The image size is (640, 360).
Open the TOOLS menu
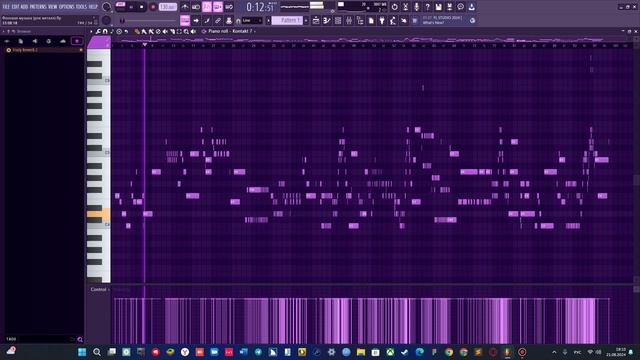click(81, 7)
